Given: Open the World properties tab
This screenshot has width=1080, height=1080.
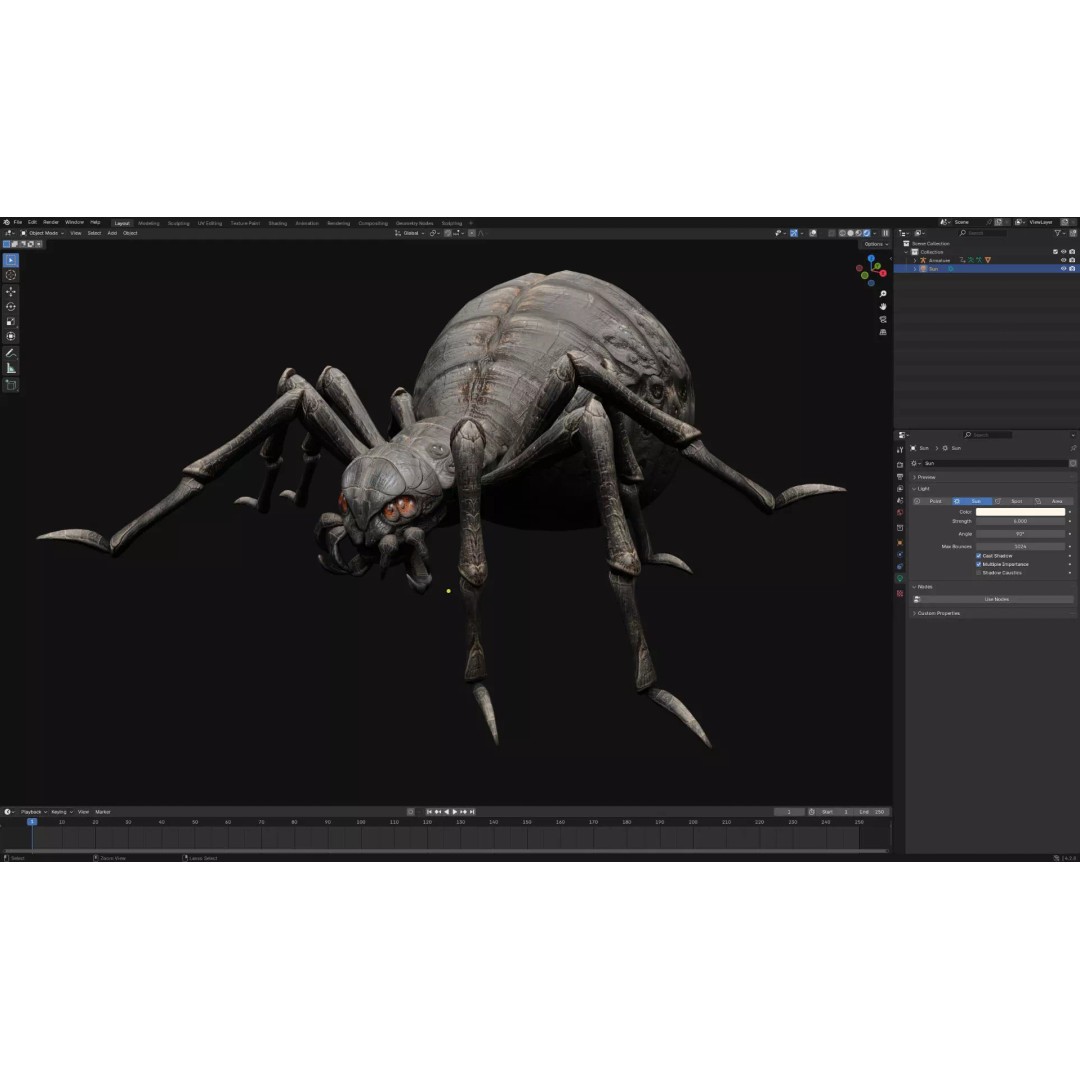Looking at the screenshot, I should [x=900, y=512].
